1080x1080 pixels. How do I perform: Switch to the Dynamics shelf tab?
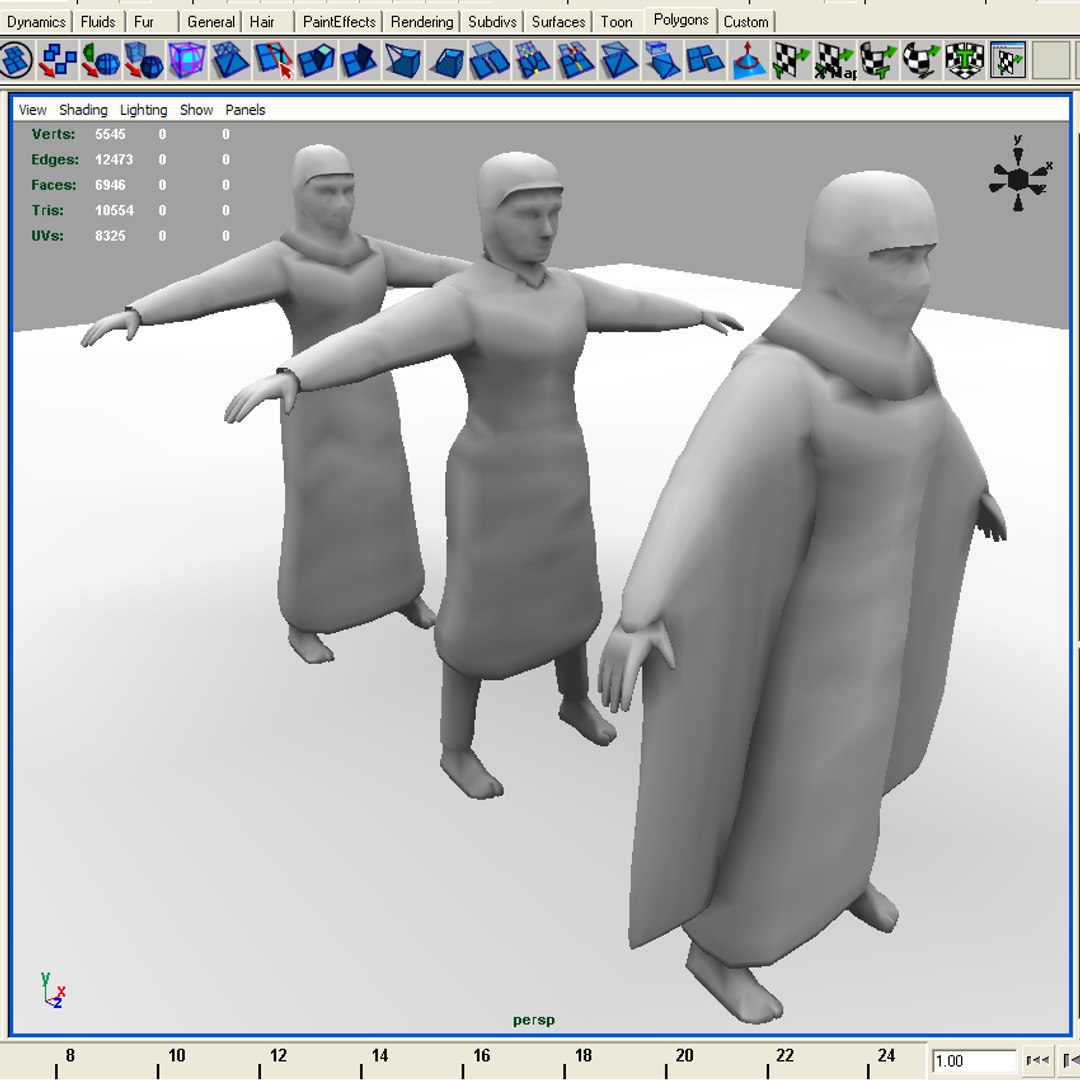click(x=36, y=22)
